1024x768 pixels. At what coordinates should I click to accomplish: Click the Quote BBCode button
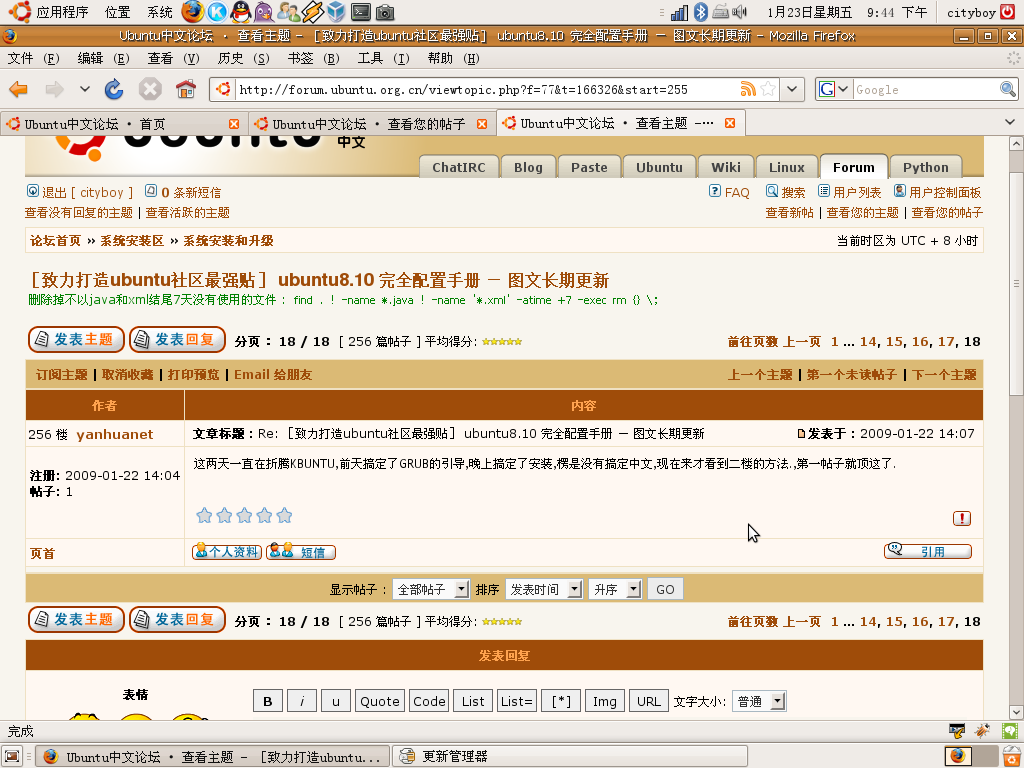click(x=380, y=701)
